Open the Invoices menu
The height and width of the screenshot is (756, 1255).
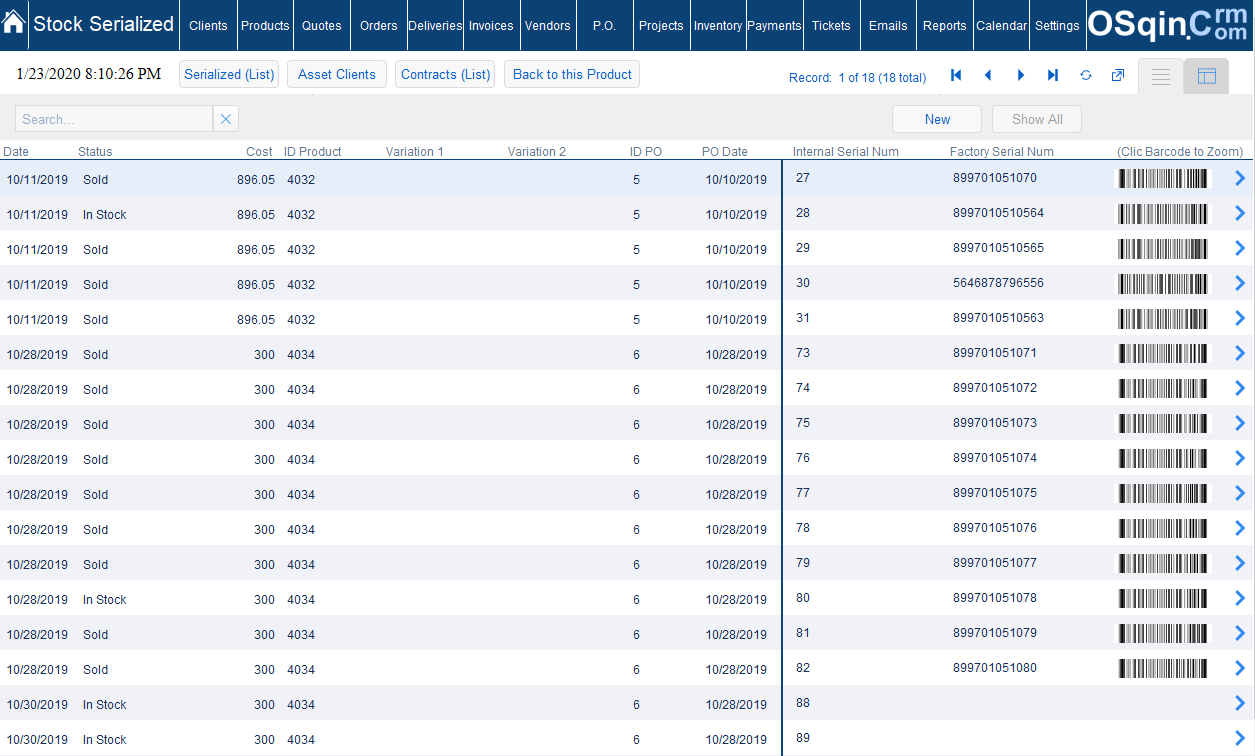[491, 25]
